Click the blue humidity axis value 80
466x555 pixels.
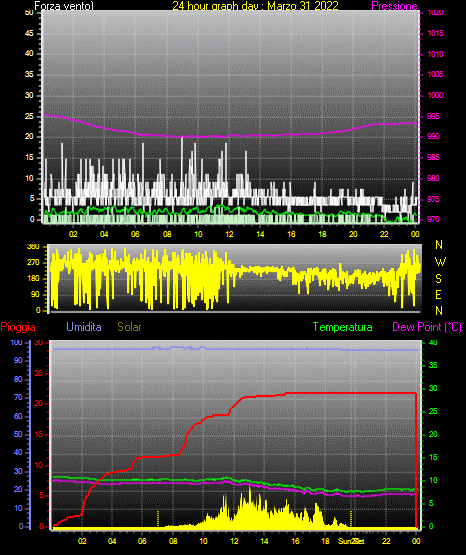18,379
